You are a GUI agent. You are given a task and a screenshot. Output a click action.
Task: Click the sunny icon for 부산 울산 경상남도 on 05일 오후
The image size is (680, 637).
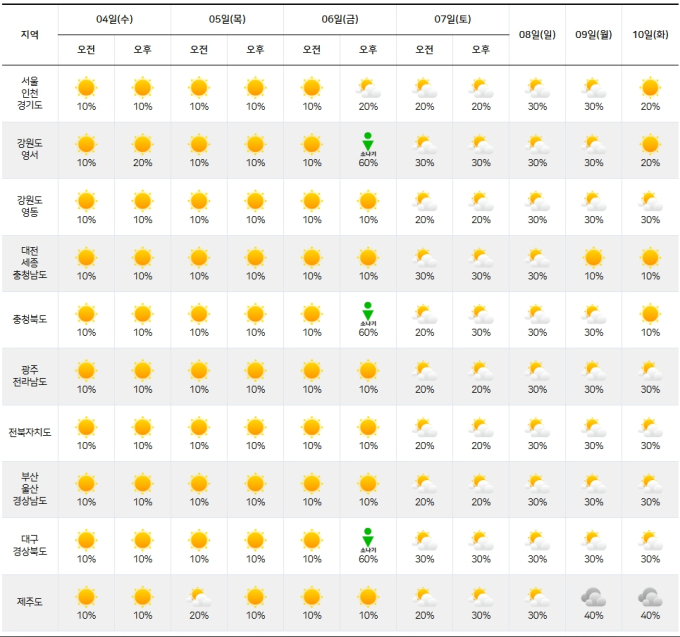pyautogui.click(x=255, y=483)
